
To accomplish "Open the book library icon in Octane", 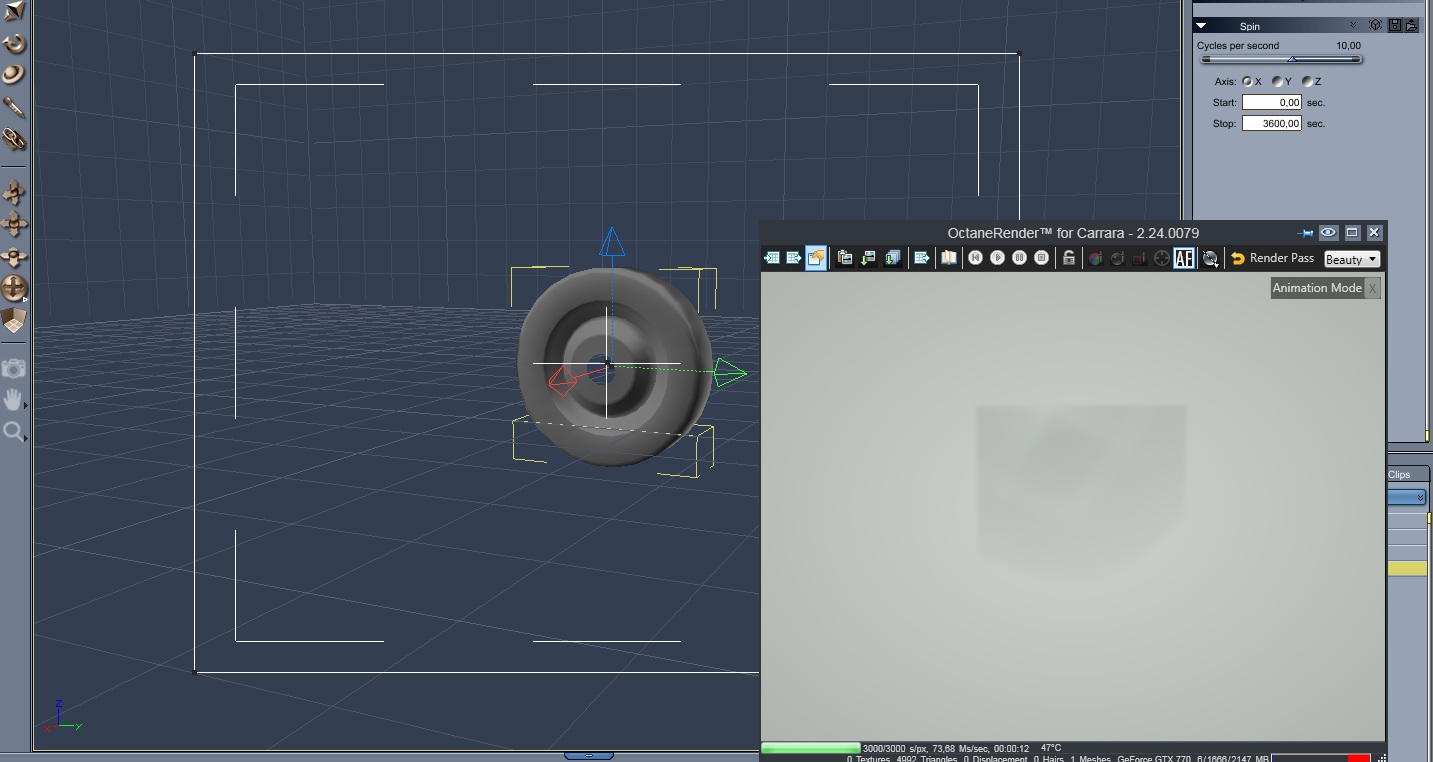I will 948,258.
